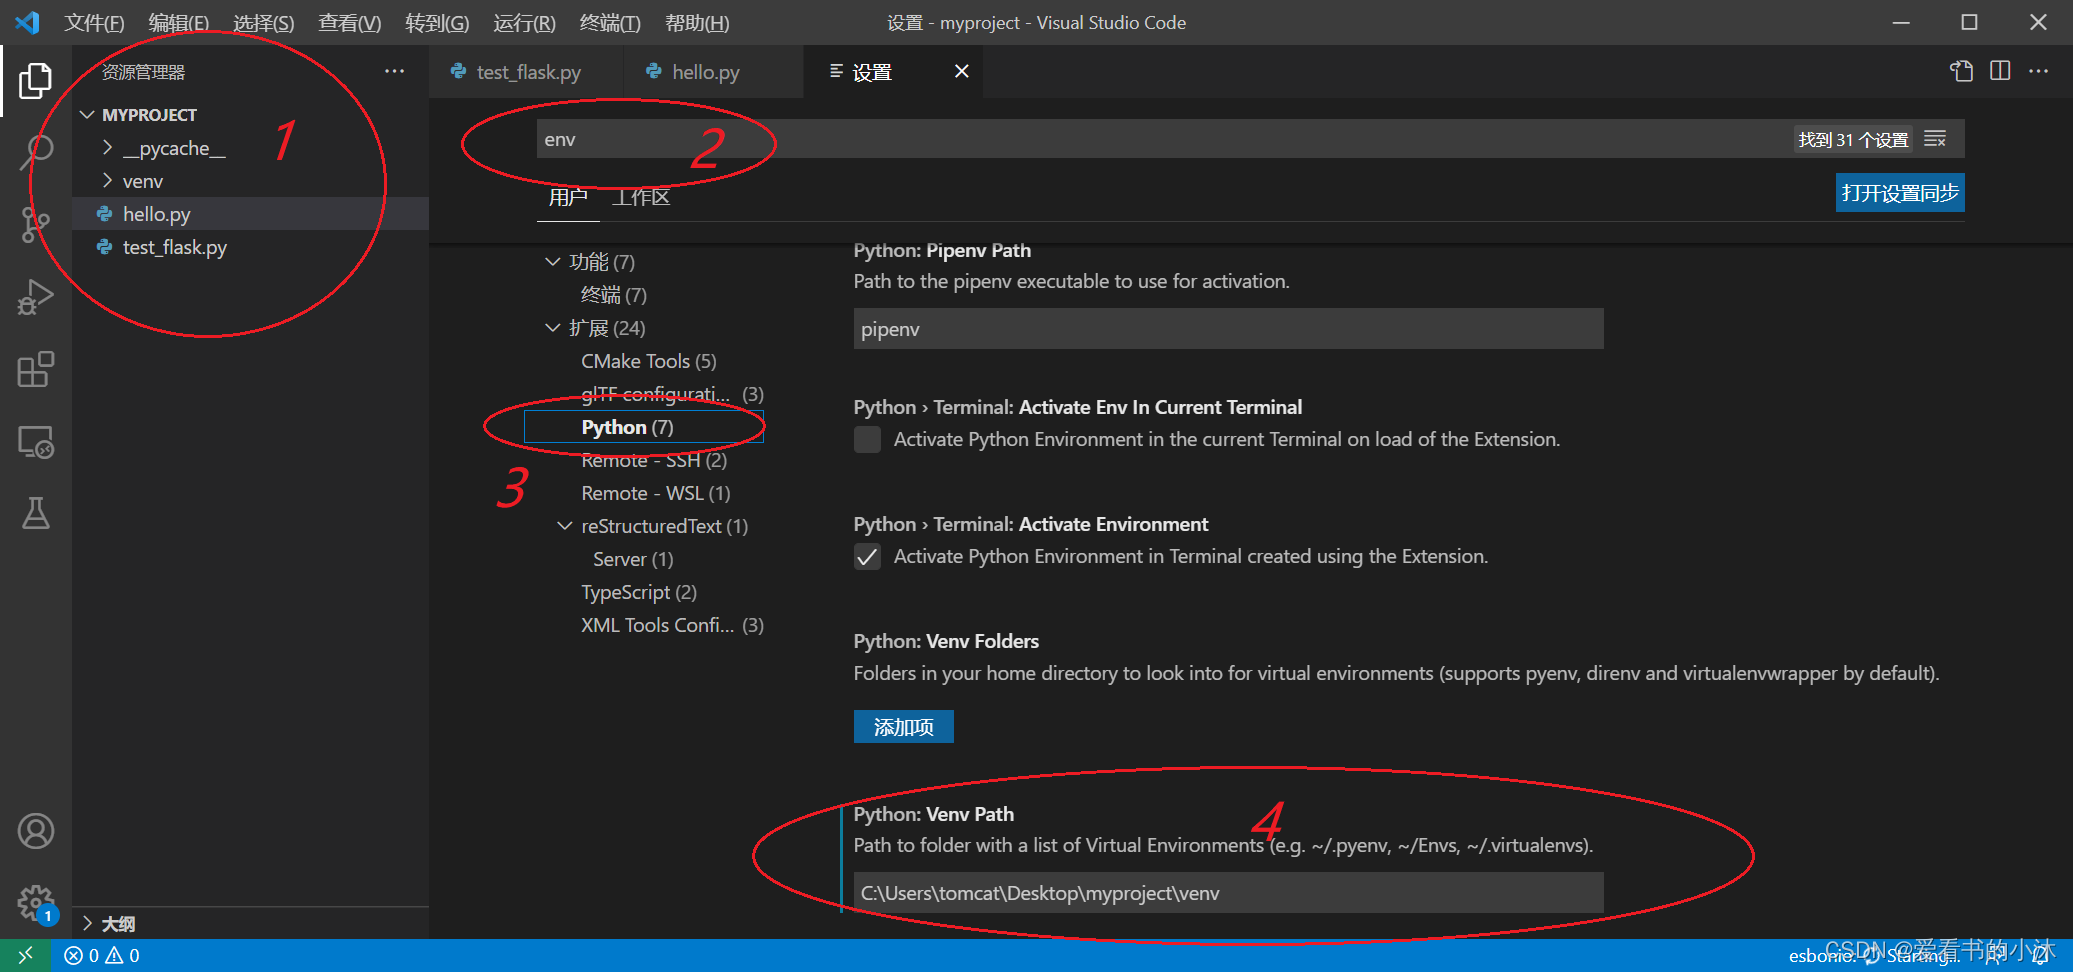Click the remote window indicator in status bar
The width and height of the screenshot is (2073, 972).
pyautogui.click(x=25, y=955)
